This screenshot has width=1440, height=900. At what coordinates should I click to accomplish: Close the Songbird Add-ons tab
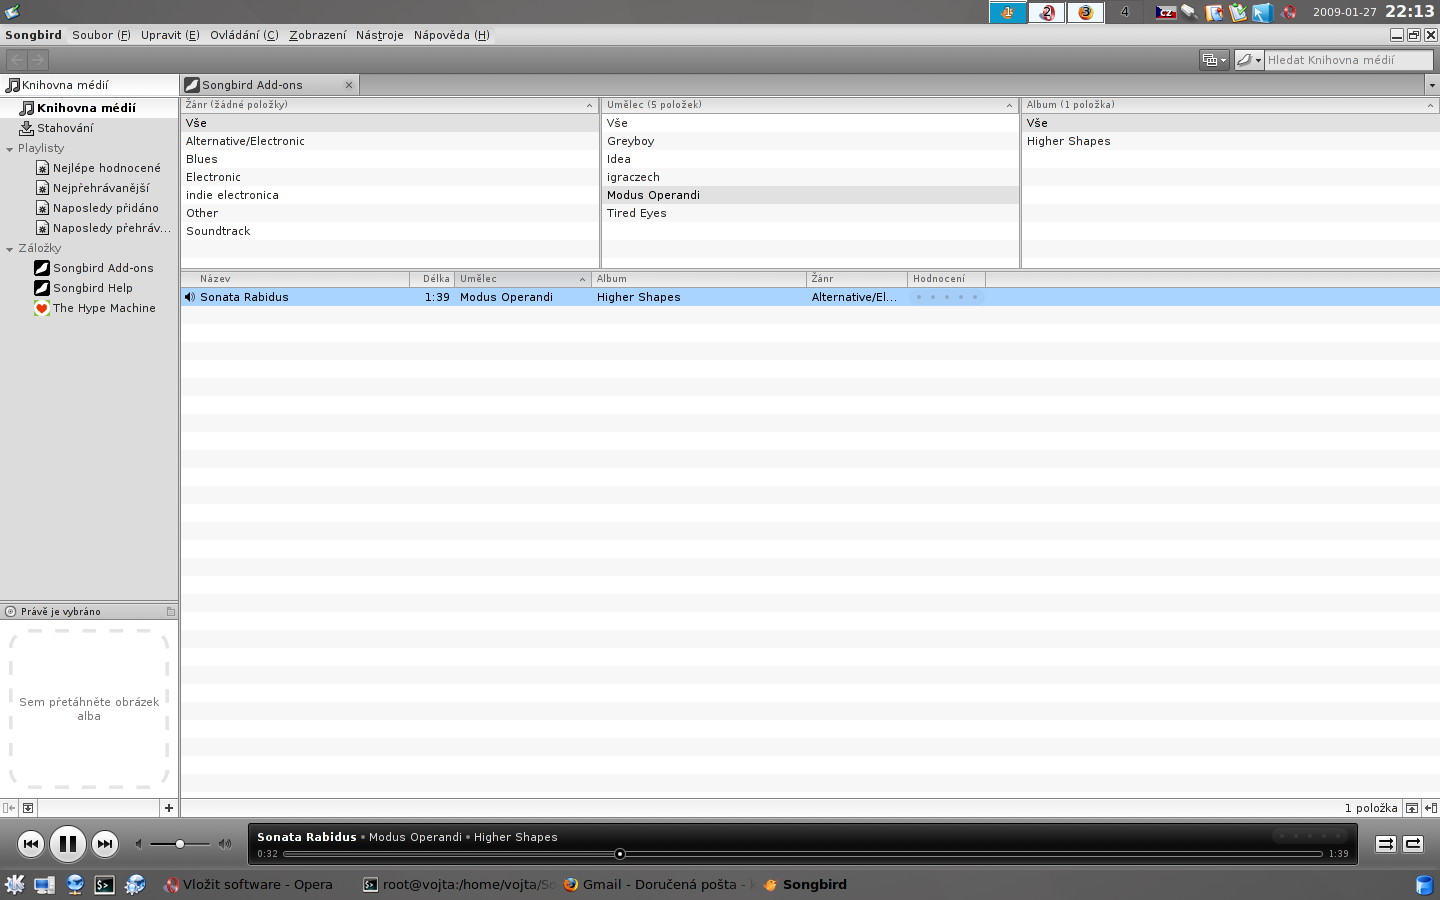(349, 85)
